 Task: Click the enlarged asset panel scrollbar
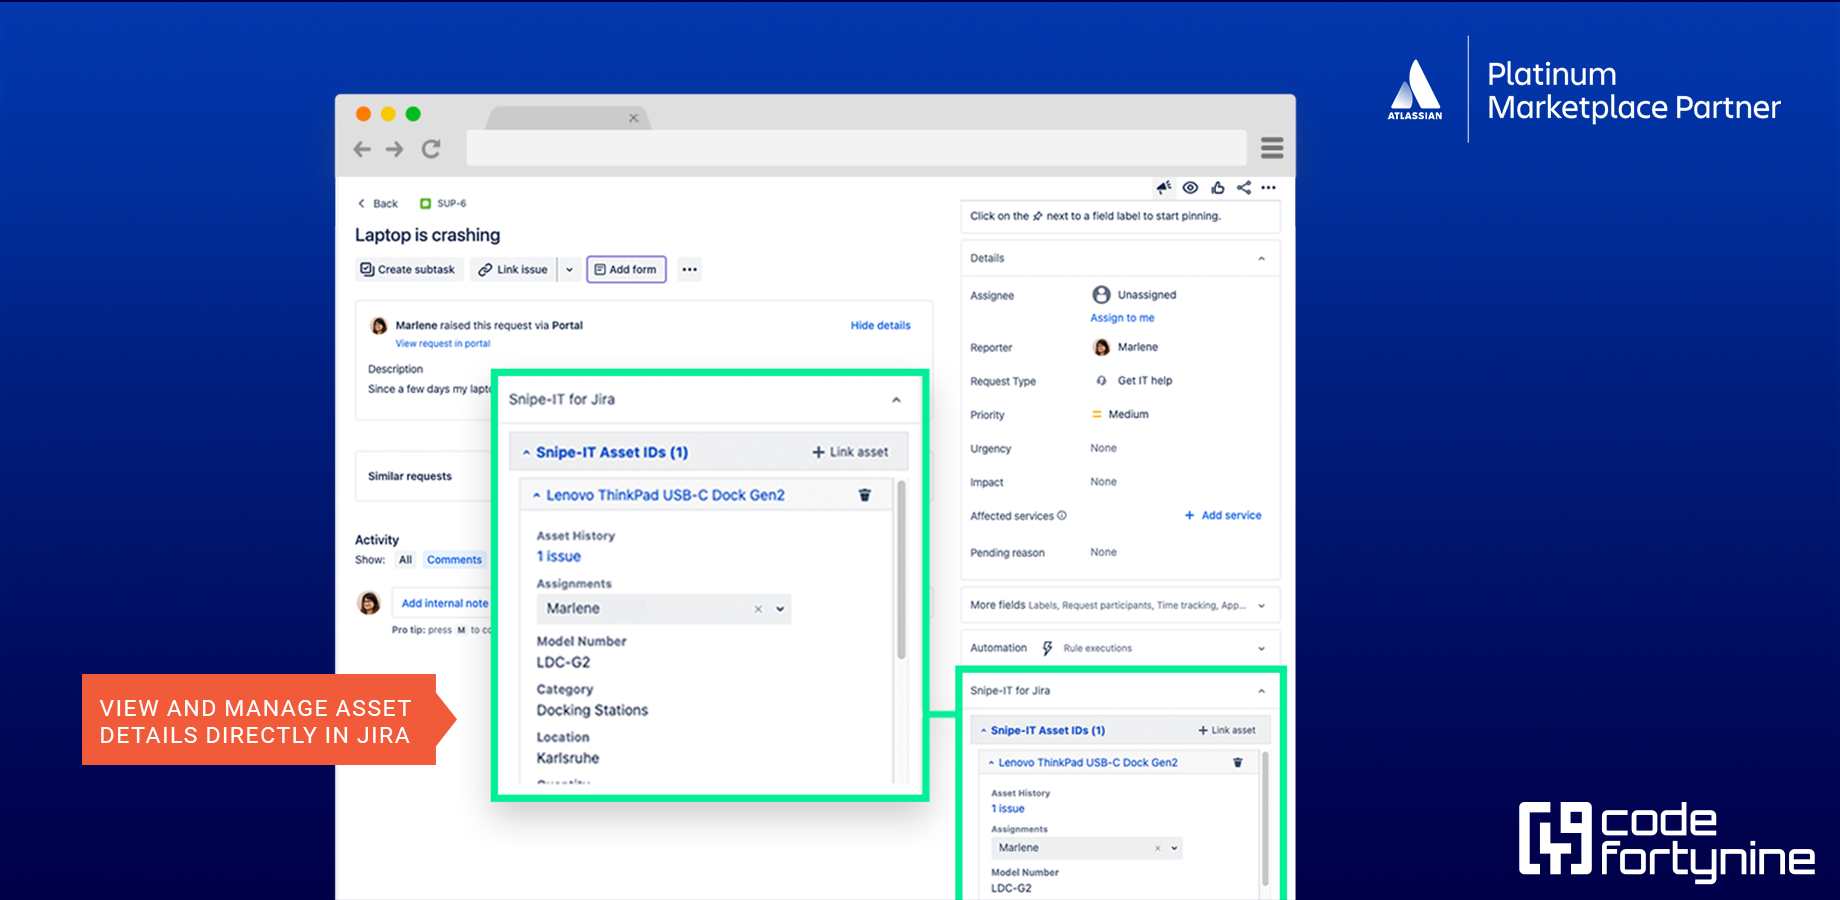tap(901, 570)
